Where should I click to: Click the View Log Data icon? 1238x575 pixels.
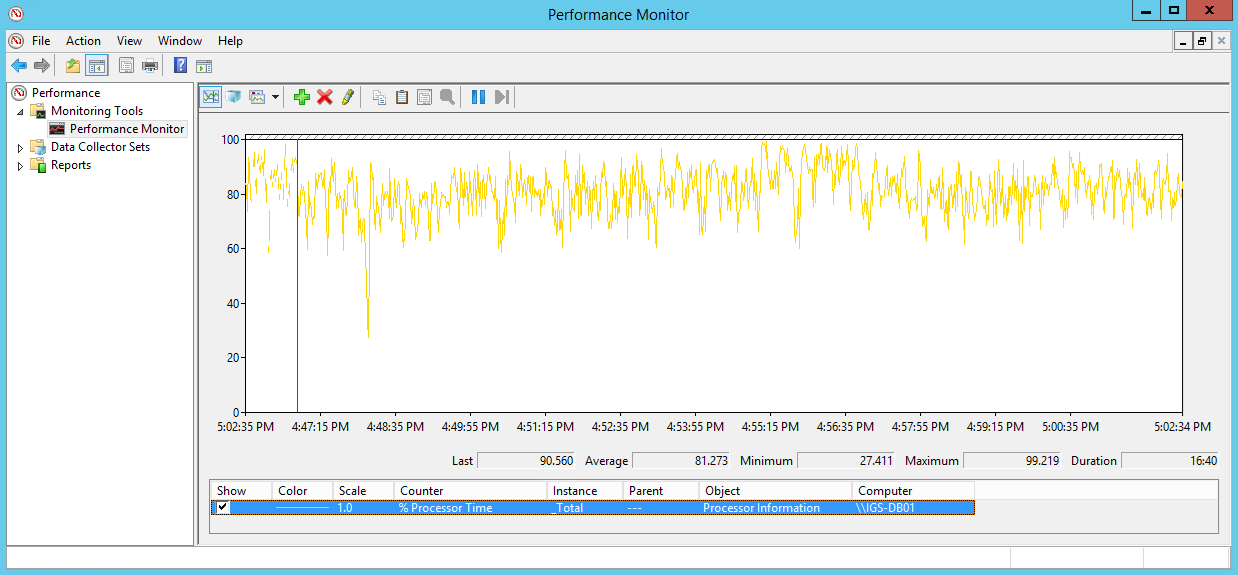pos(233,97)
